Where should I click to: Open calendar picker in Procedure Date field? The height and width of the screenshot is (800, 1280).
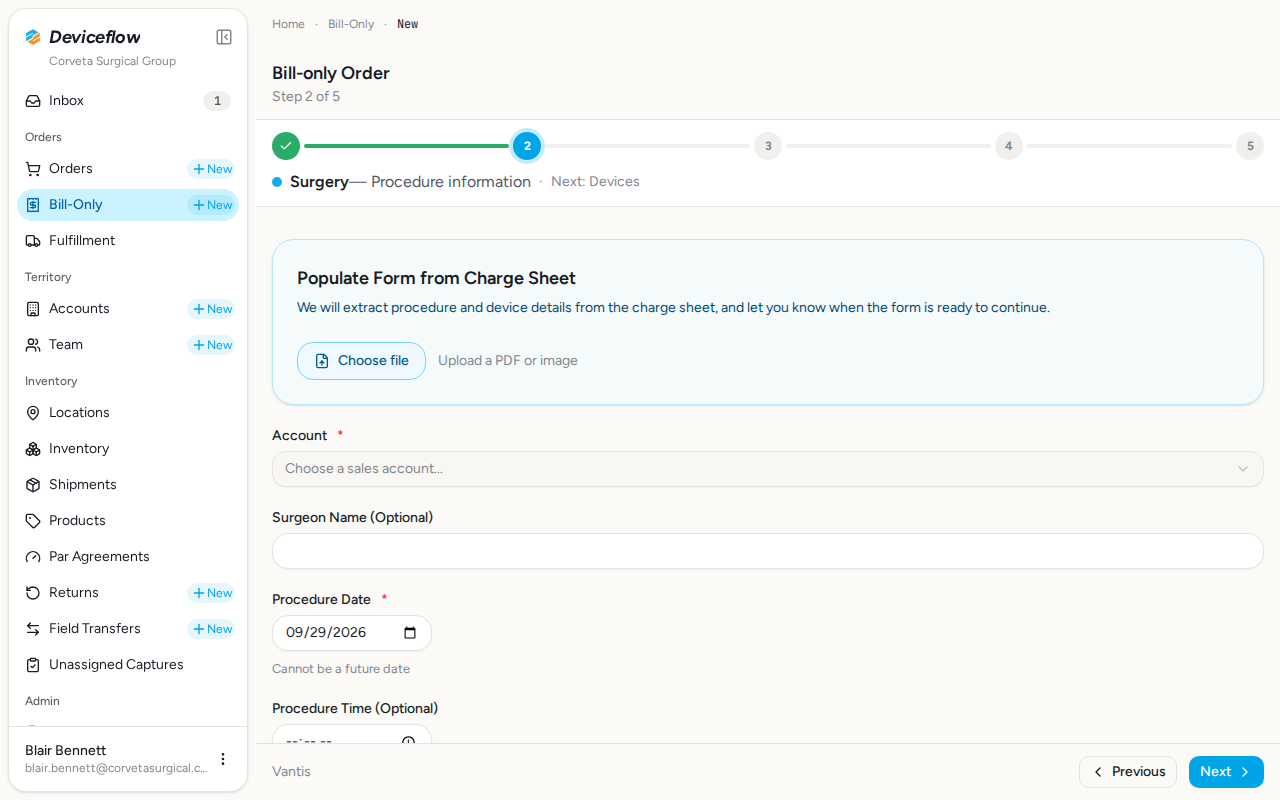click(x=410, y=633)
